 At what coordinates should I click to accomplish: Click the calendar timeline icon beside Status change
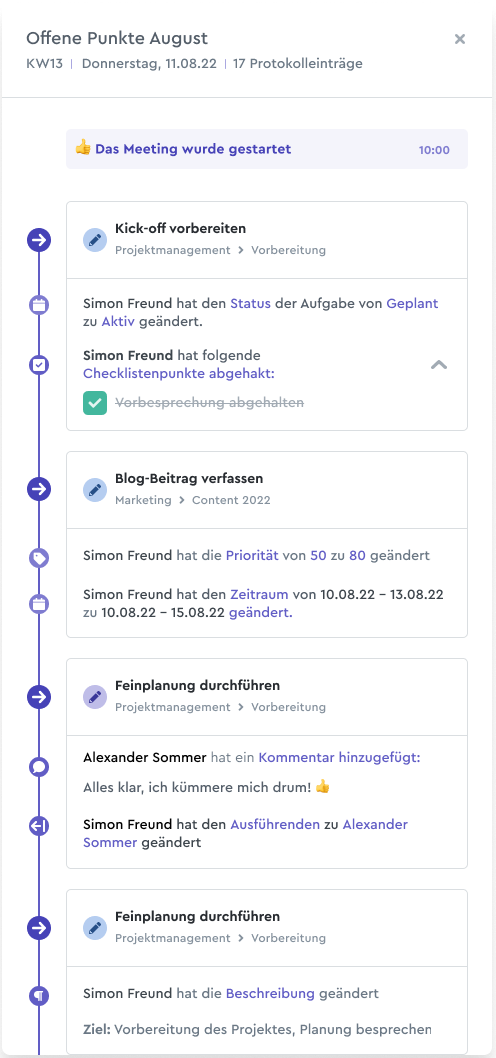click(39, 305)
